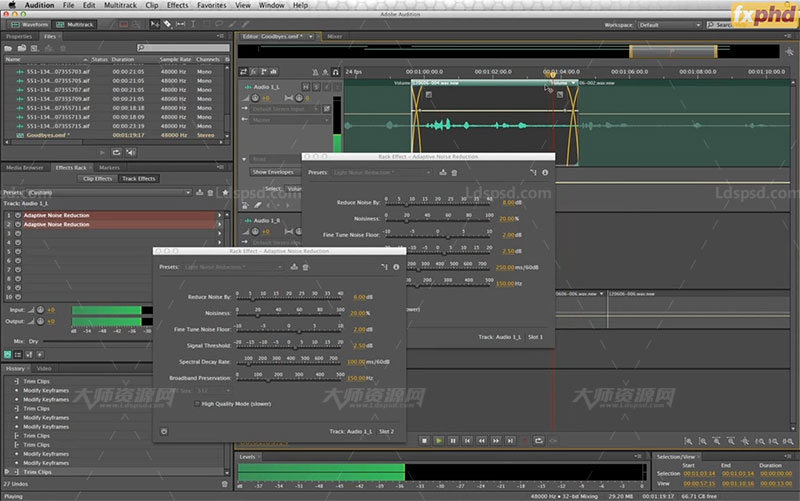800x501 pixels.
Task: Select the Move tool in the toolbar
Action: pos(155,24)
